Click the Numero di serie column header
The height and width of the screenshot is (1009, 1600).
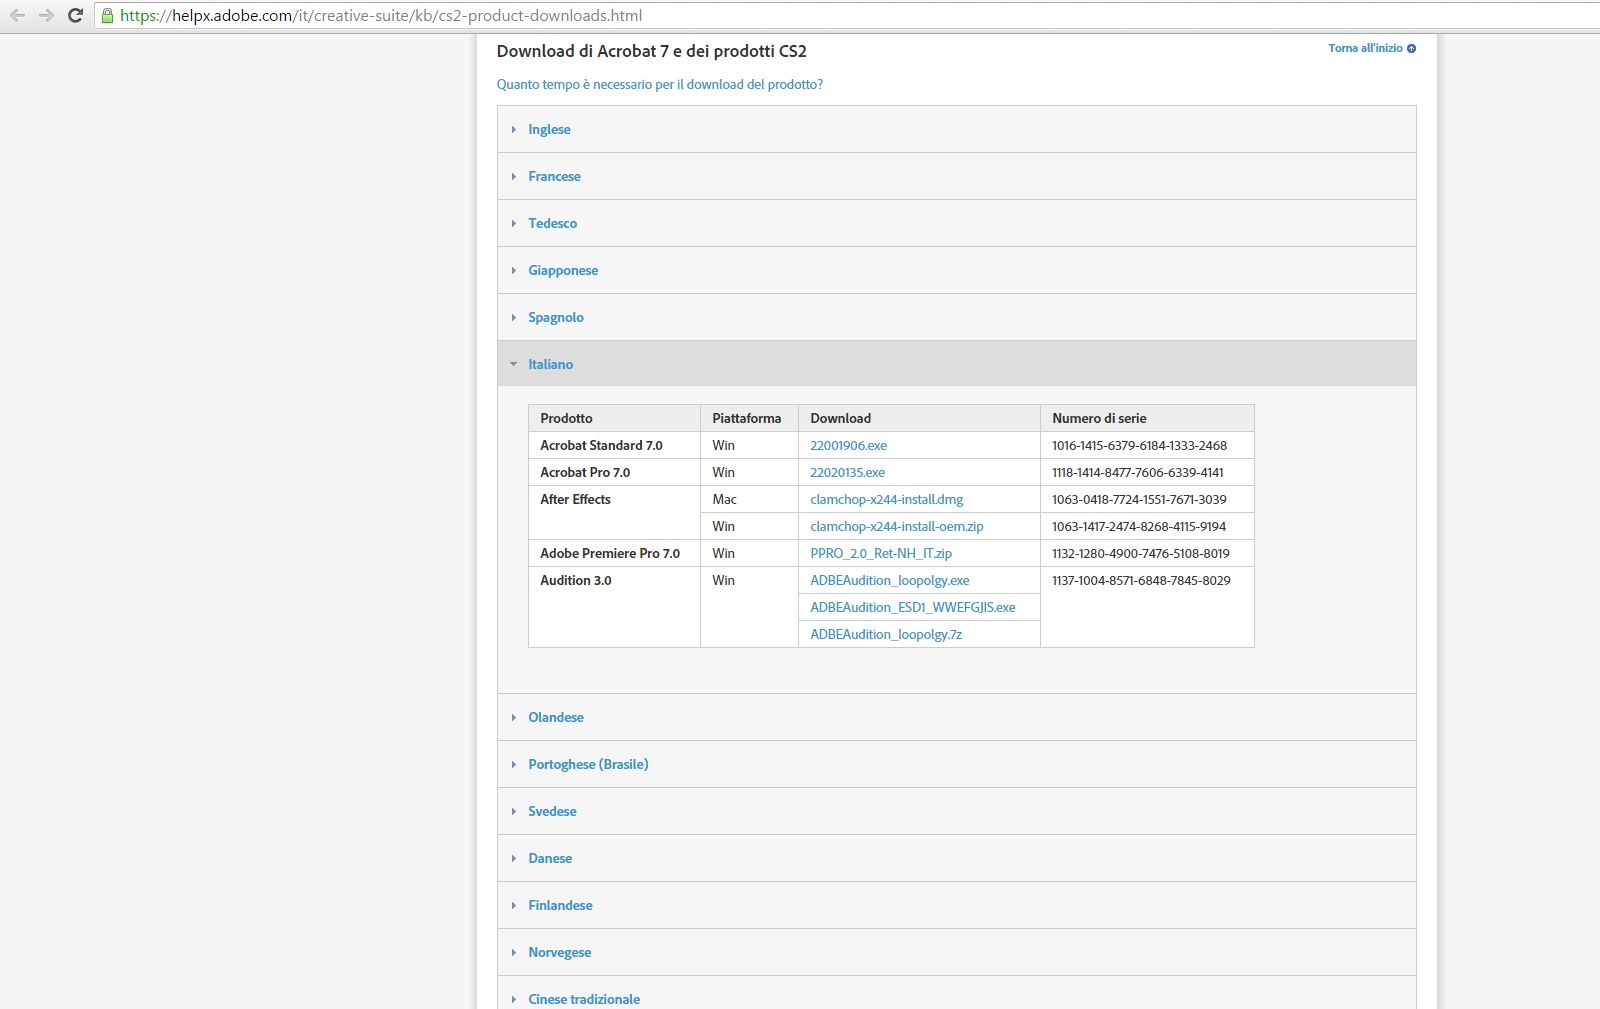click(x=1147, y=418)
